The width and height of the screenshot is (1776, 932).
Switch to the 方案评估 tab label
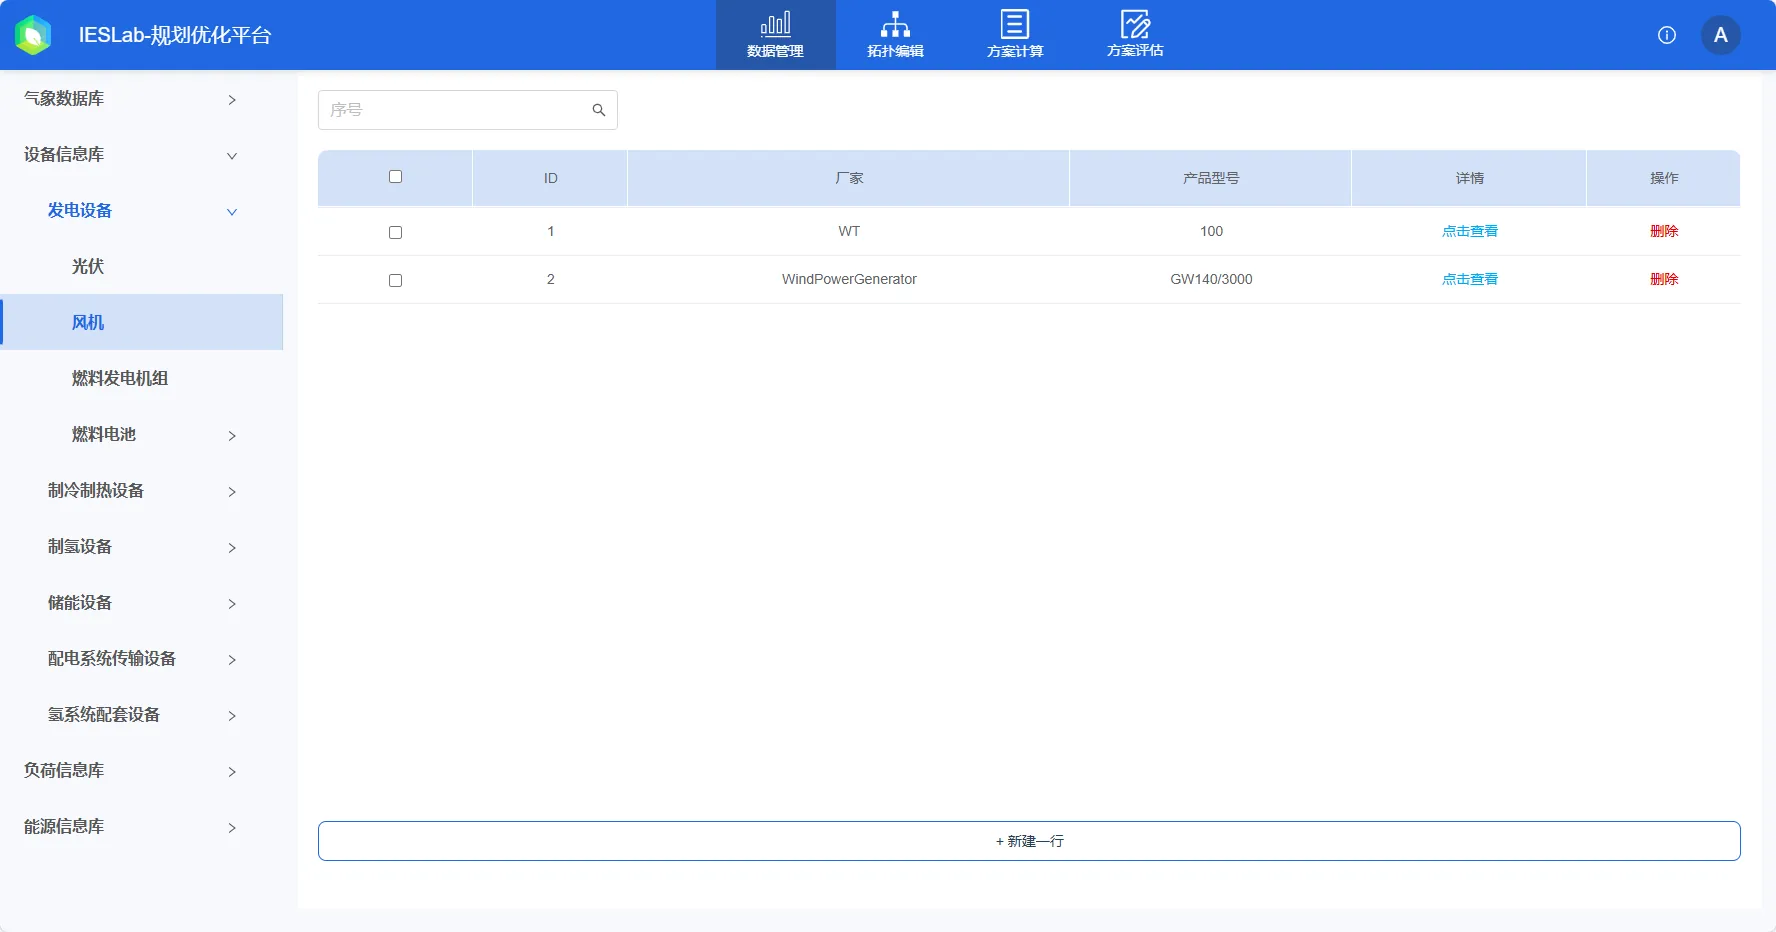[1135, 50]
